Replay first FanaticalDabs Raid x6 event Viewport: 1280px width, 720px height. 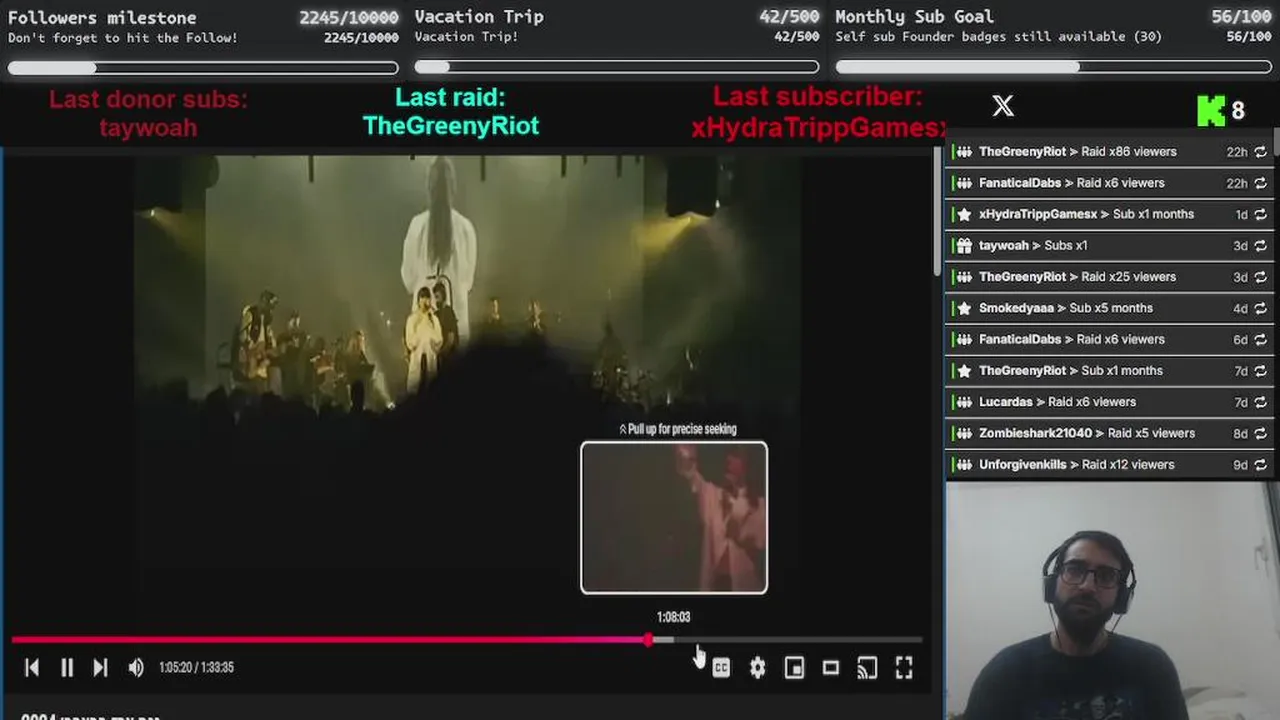[1260, 183]
